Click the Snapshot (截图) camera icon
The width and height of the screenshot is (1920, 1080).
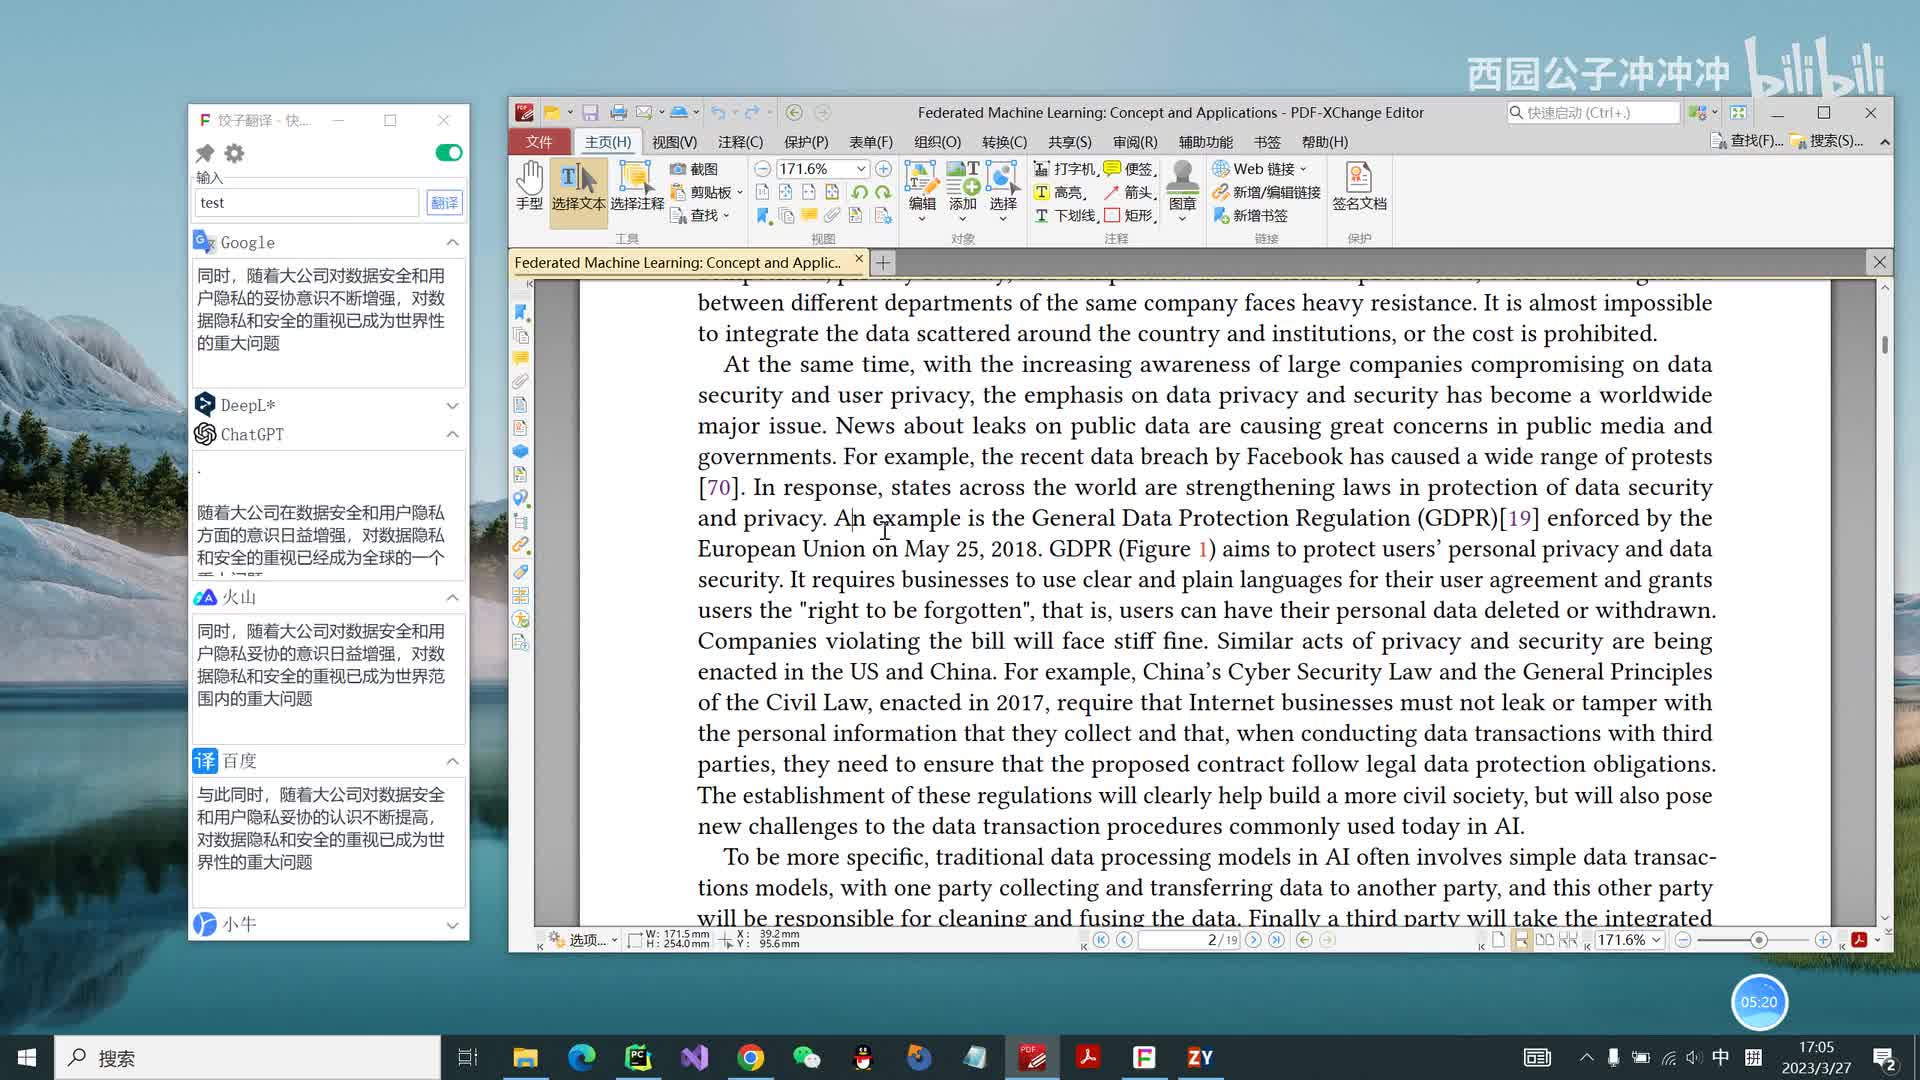click(678, 169)
